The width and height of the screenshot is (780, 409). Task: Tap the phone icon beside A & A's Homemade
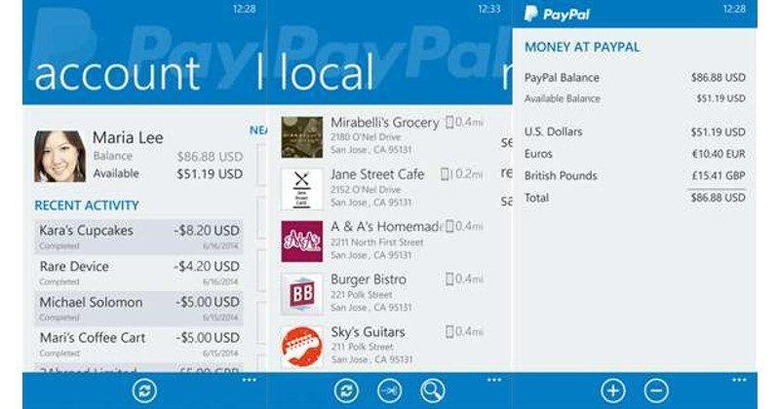(450, 226)
